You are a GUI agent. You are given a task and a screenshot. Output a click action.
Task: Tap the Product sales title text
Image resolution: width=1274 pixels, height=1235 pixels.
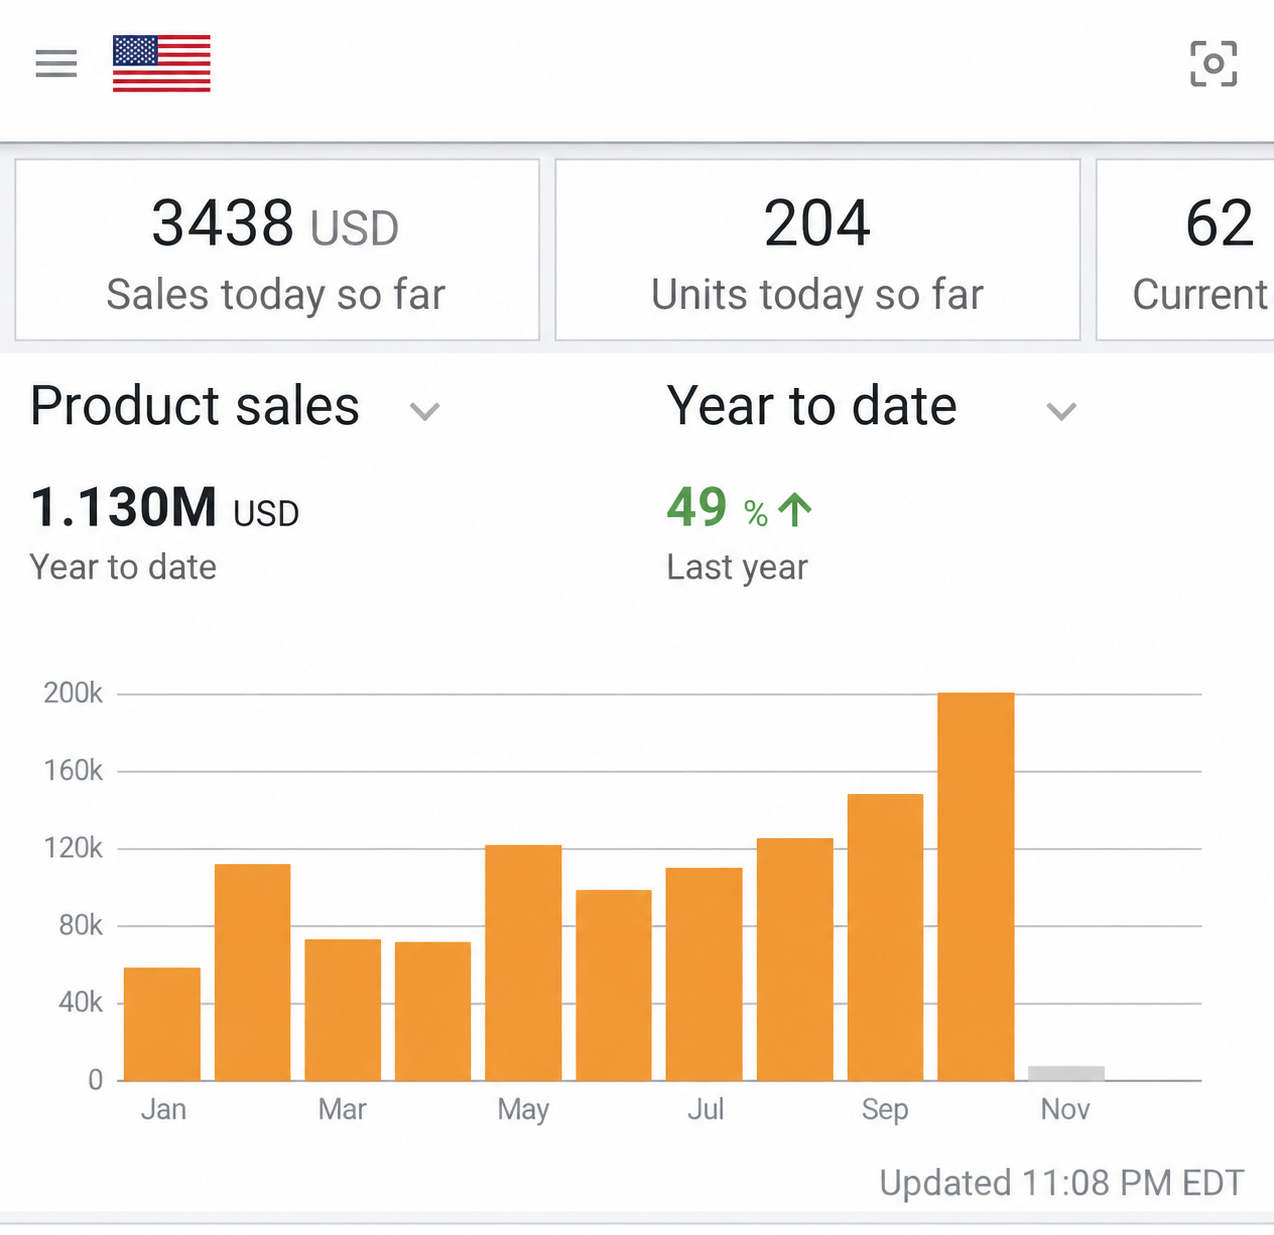coord(195,406)
